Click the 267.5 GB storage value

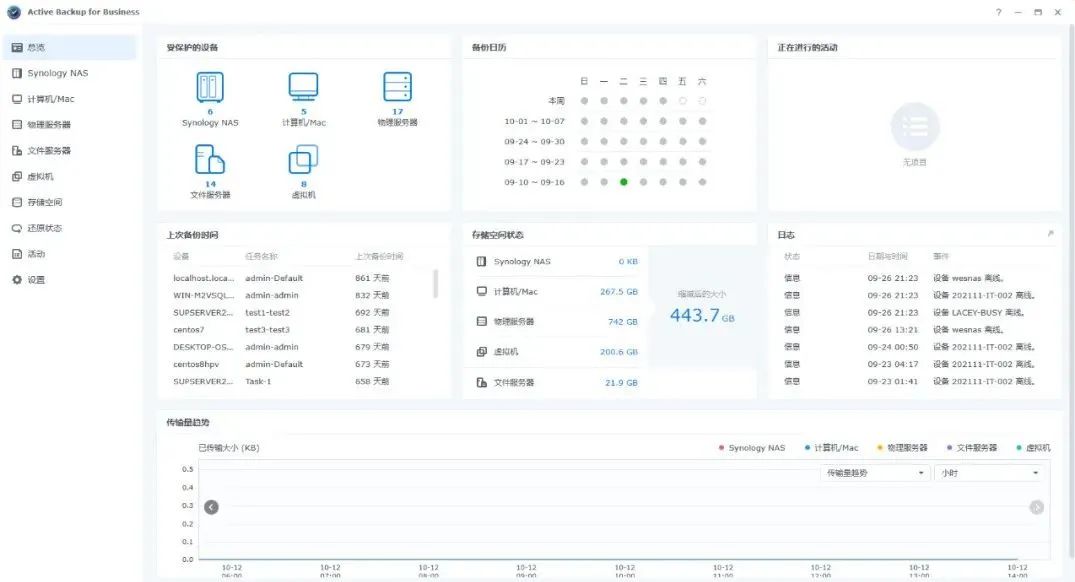(x=618, y=291)
